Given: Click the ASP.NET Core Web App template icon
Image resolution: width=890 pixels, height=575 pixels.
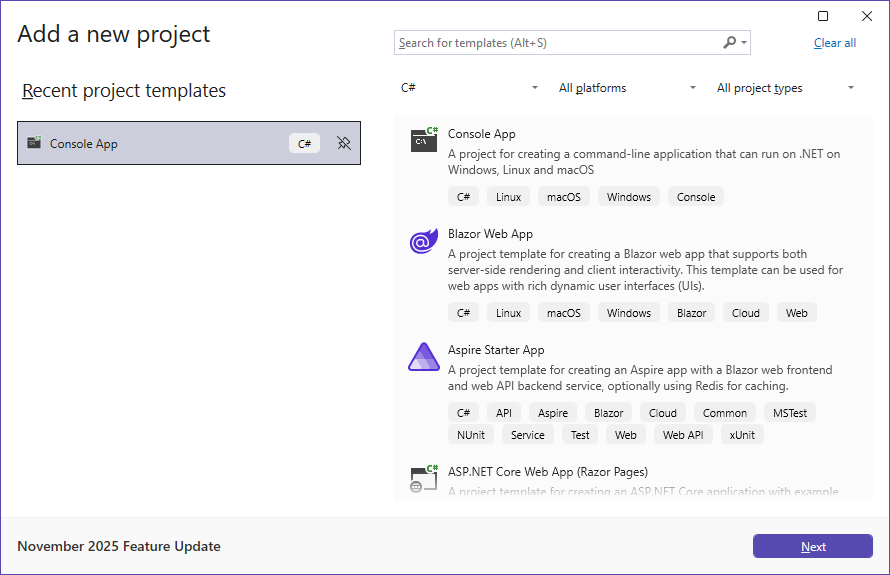Looking at the screenshot, I should (424, 479).
